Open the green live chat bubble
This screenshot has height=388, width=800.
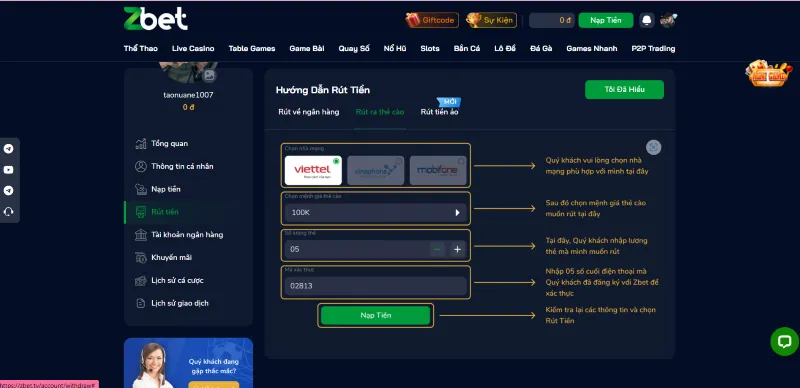point(784,342)
